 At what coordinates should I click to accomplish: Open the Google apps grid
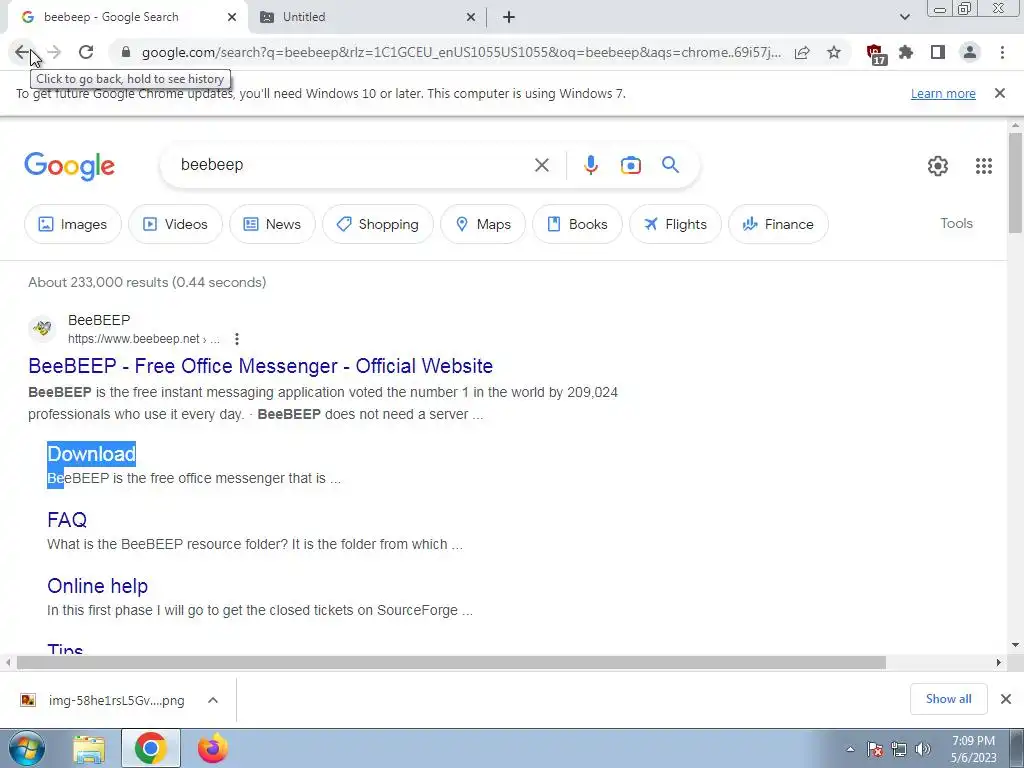[984, 166]
